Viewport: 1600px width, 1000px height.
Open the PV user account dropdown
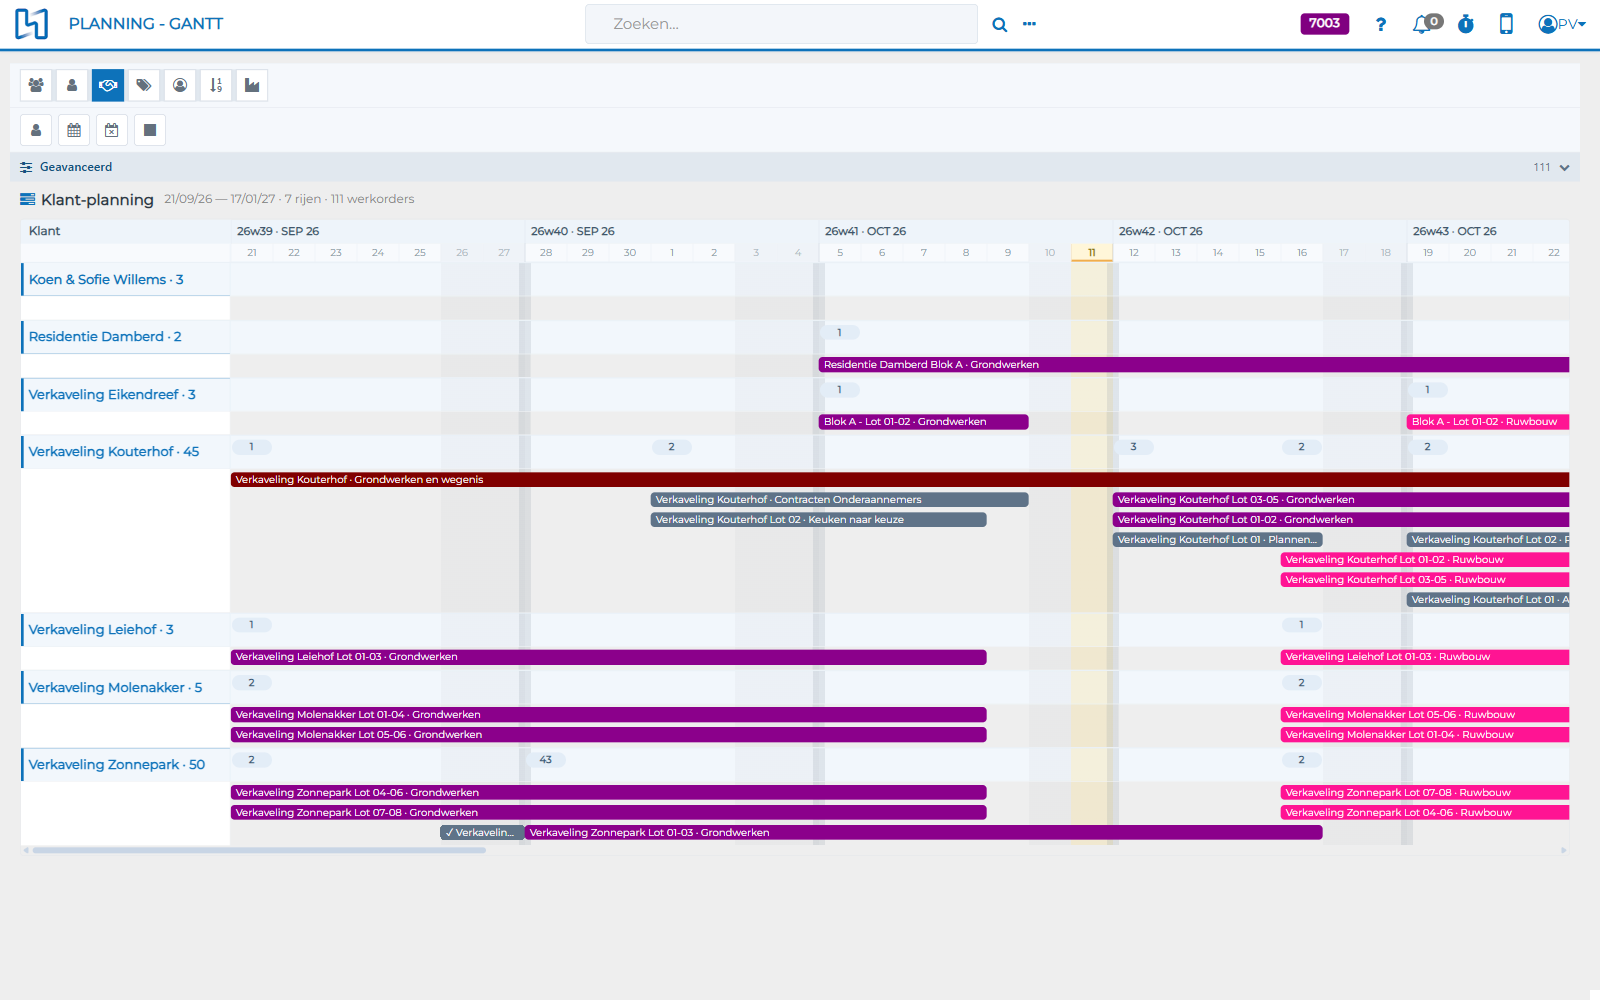1562,24
